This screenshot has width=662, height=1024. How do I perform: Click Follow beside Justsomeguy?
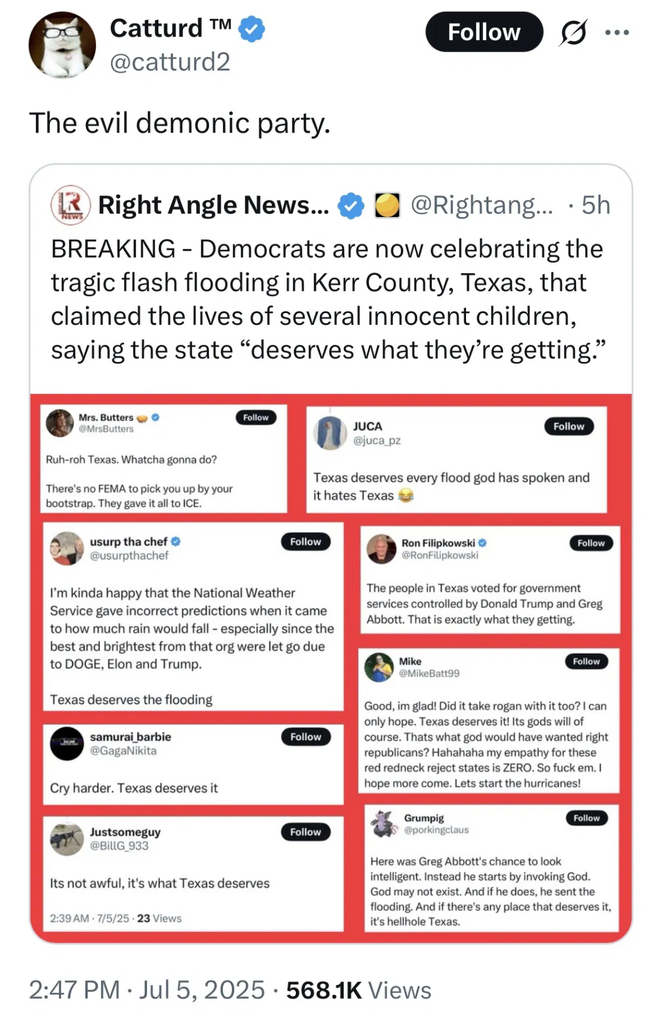pos(305,832)
